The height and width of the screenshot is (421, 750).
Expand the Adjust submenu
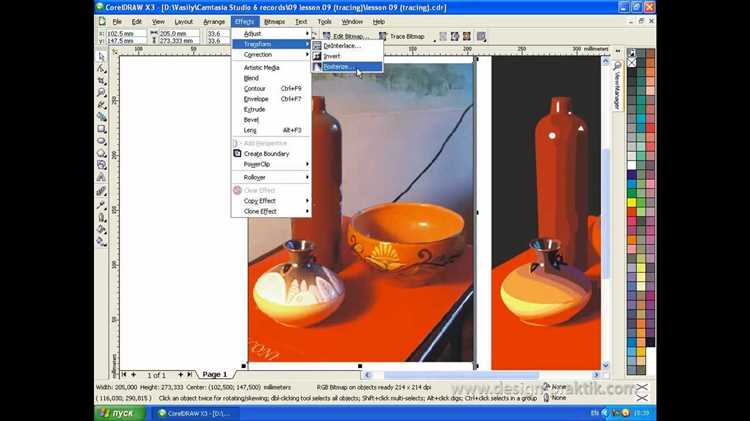271,33
